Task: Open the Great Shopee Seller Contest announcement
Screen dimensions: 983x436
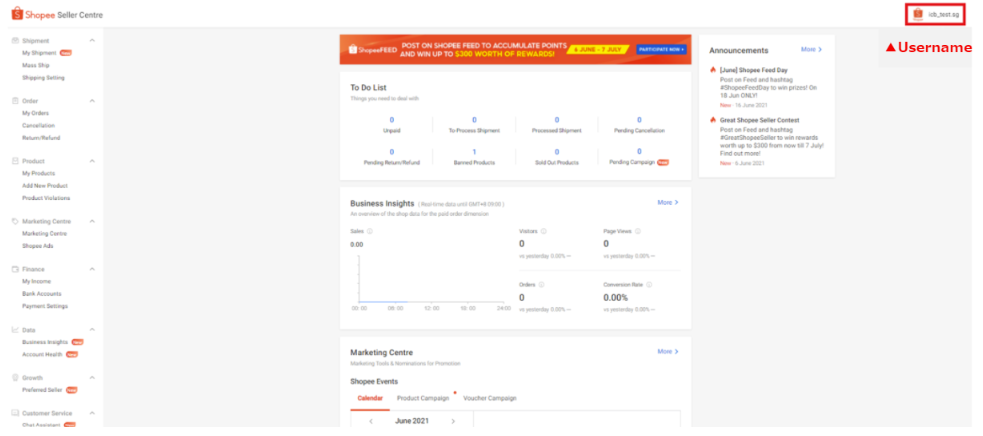Action: click(x=761, y=119)
